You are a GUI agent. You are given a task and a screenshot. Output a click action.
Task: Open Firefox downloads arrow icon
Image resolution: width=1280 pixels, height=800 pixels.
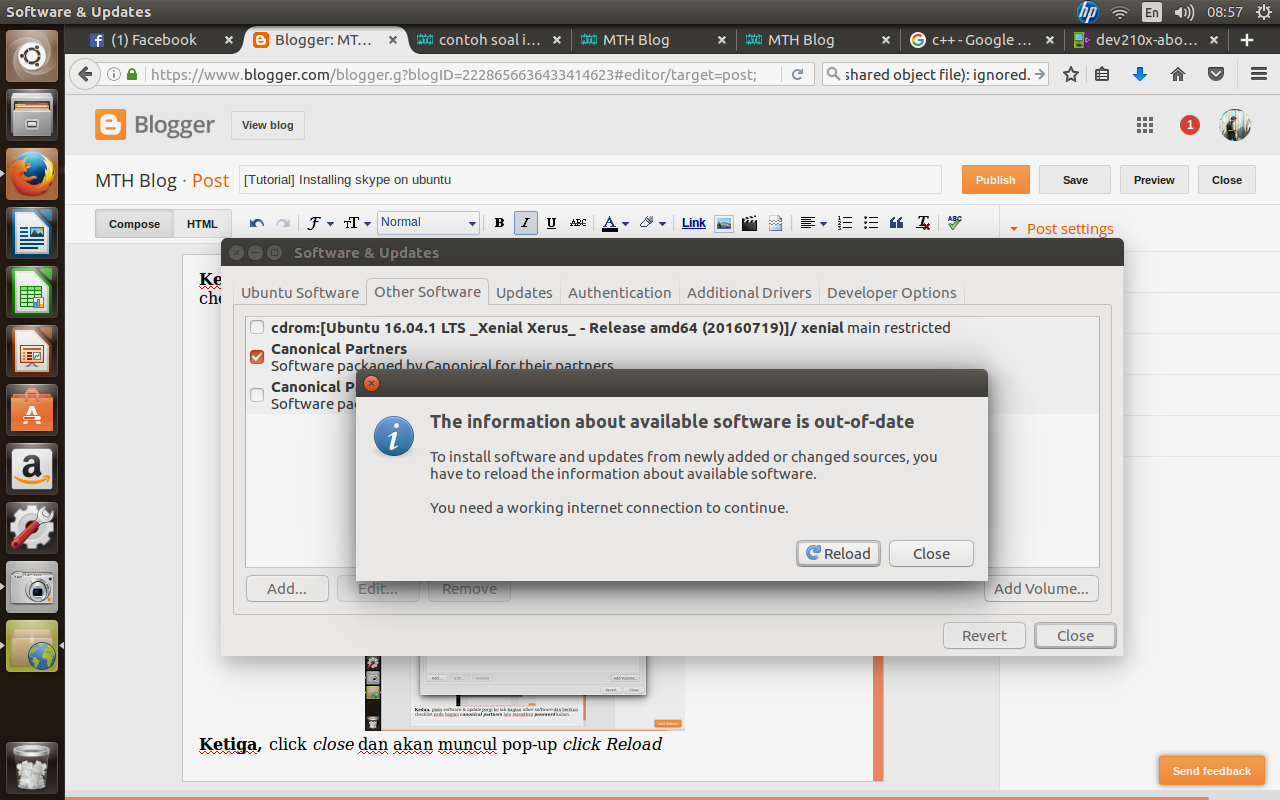(x=1139, y=74)
